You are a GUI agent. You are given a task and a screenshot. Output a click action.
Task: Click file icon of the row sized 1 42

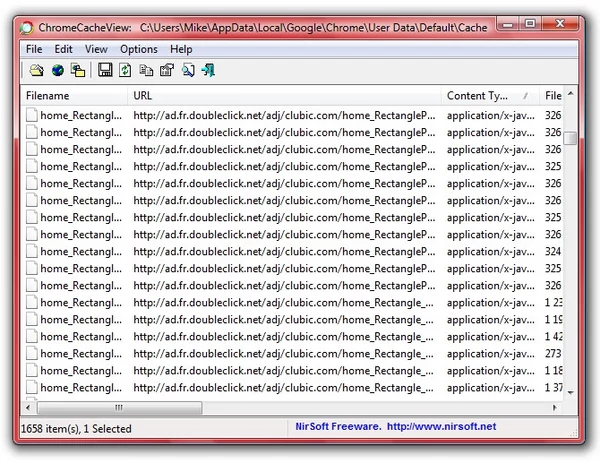click(32, 337)
